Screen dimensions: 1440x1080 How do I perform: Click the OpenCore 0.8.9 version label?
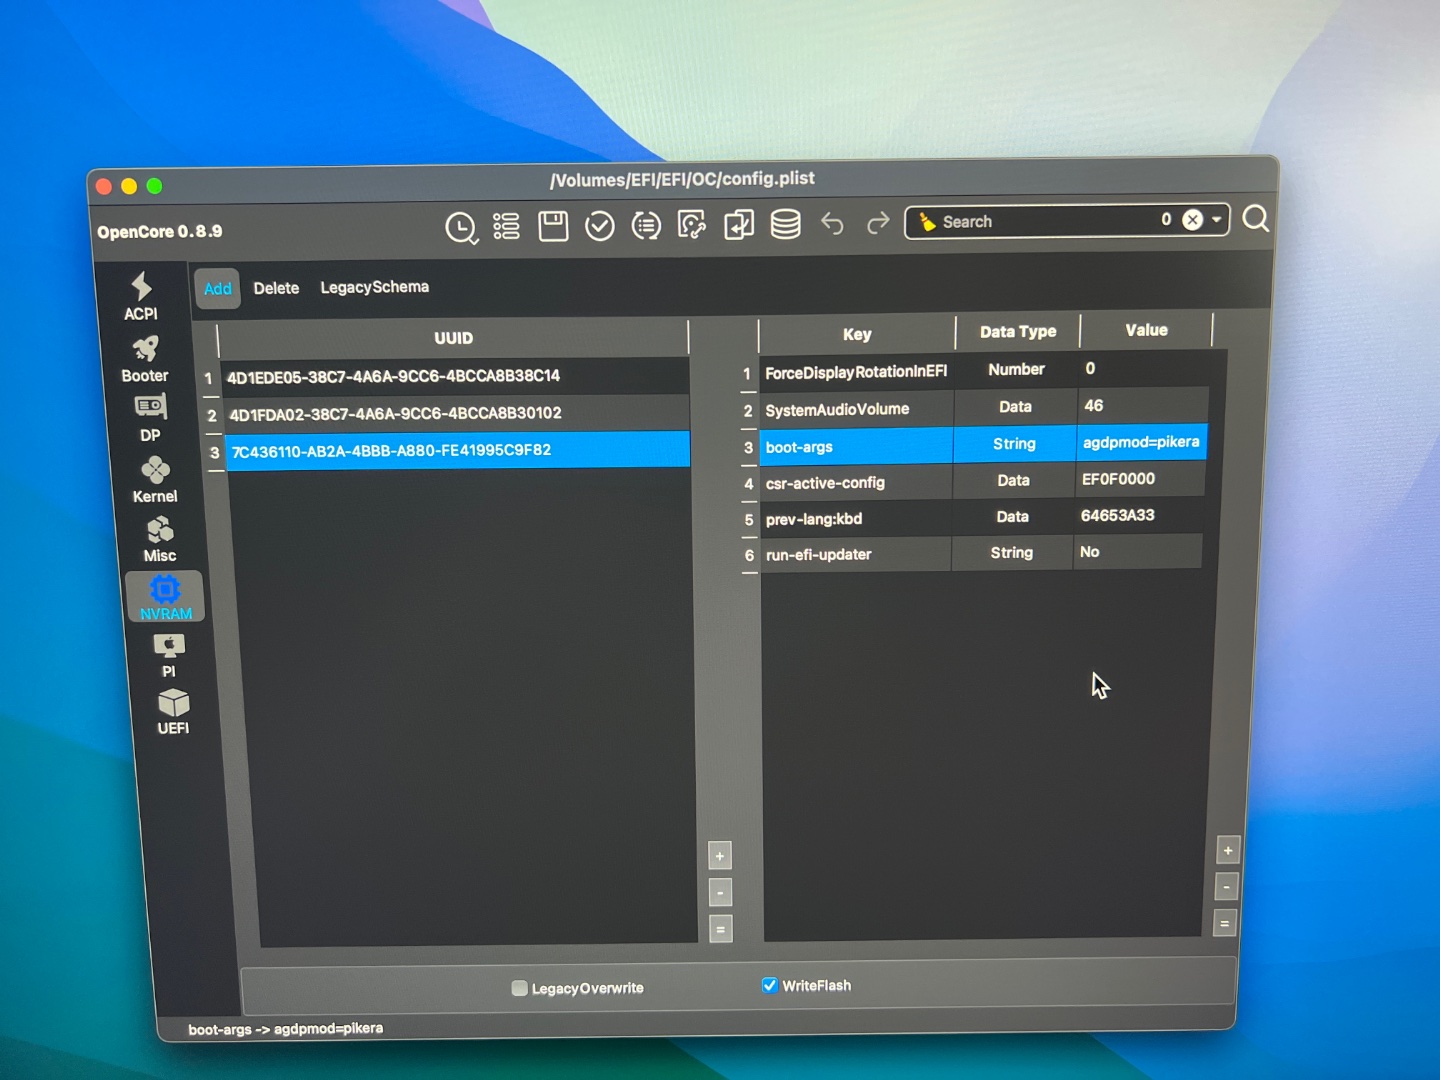click(160, 231)
